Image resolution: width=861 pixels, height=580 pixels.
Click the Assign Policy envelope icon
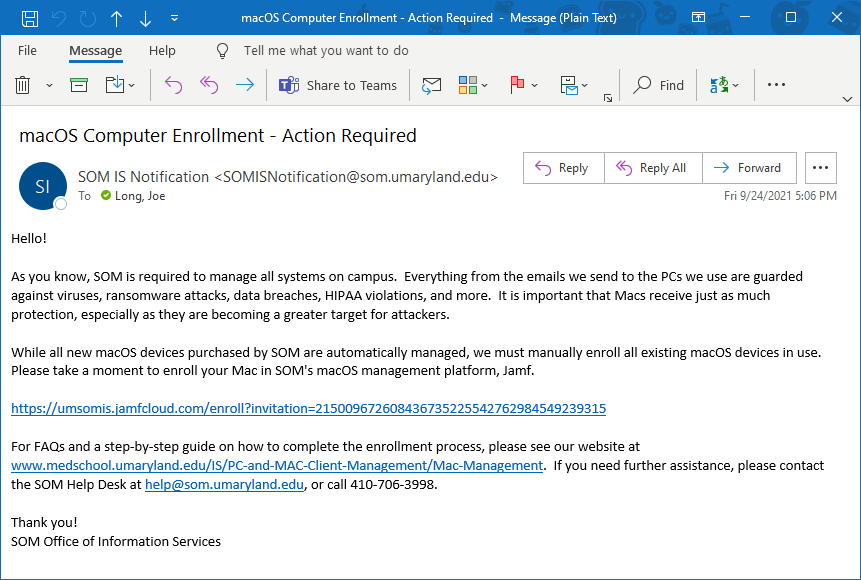[x=569, y=86]
